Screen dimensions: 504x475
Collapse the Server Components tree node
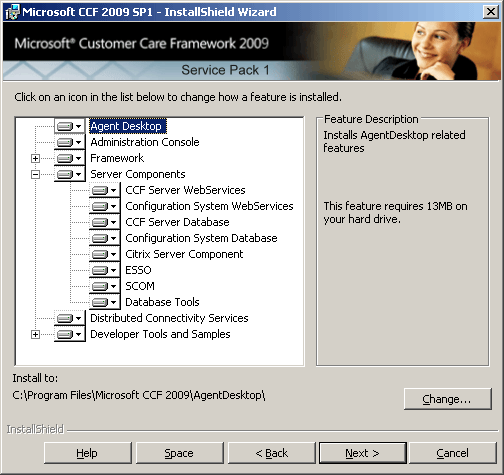[x=35, y=174]
